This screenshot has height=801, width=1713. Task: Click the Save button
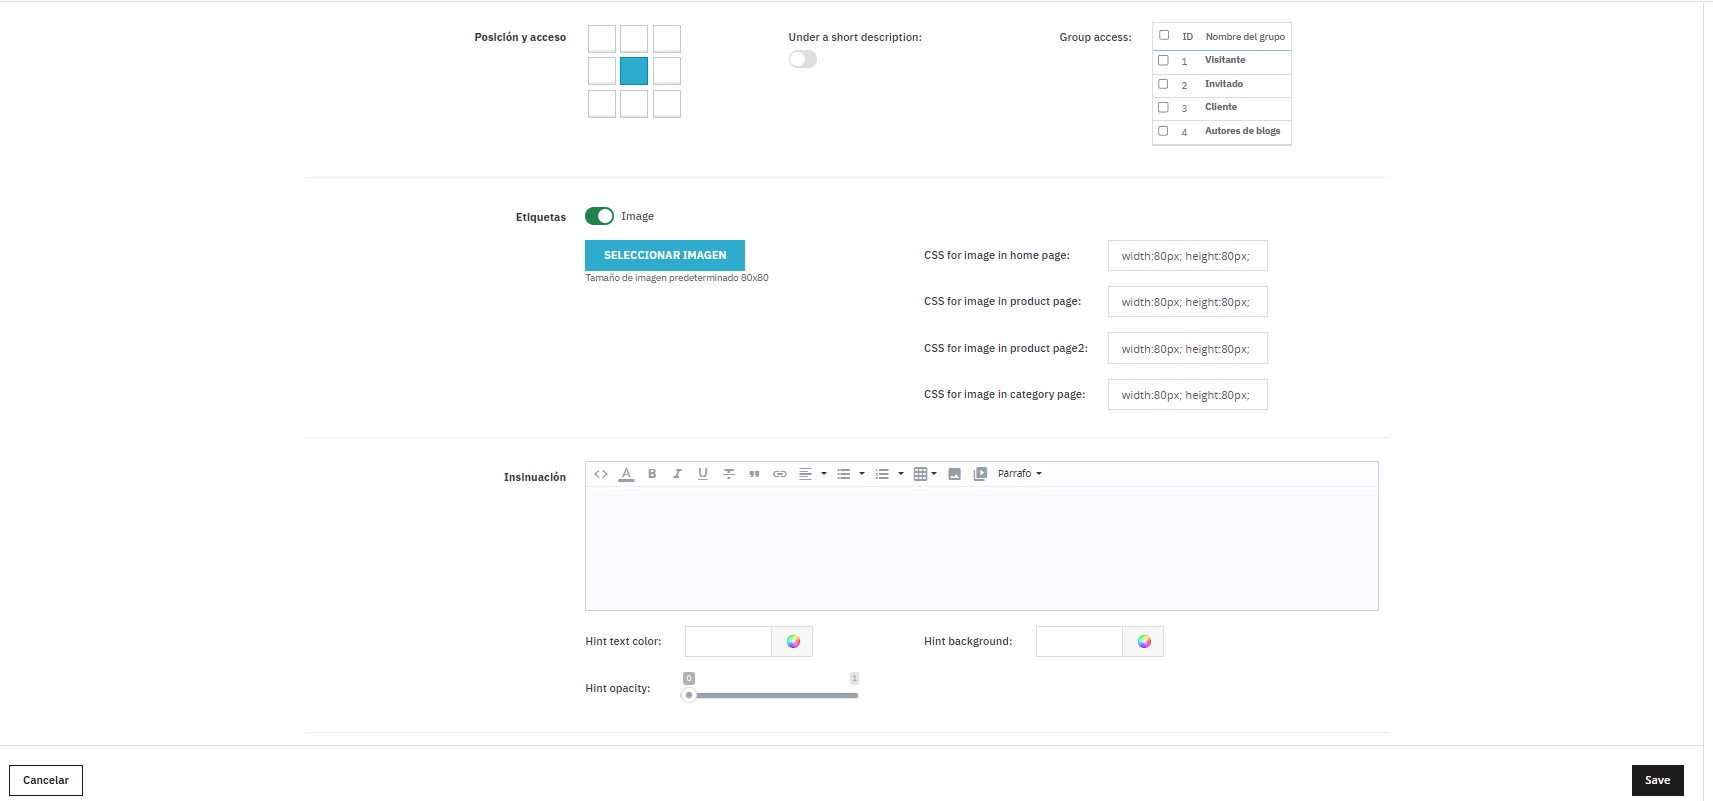(x=1657, y=780)
